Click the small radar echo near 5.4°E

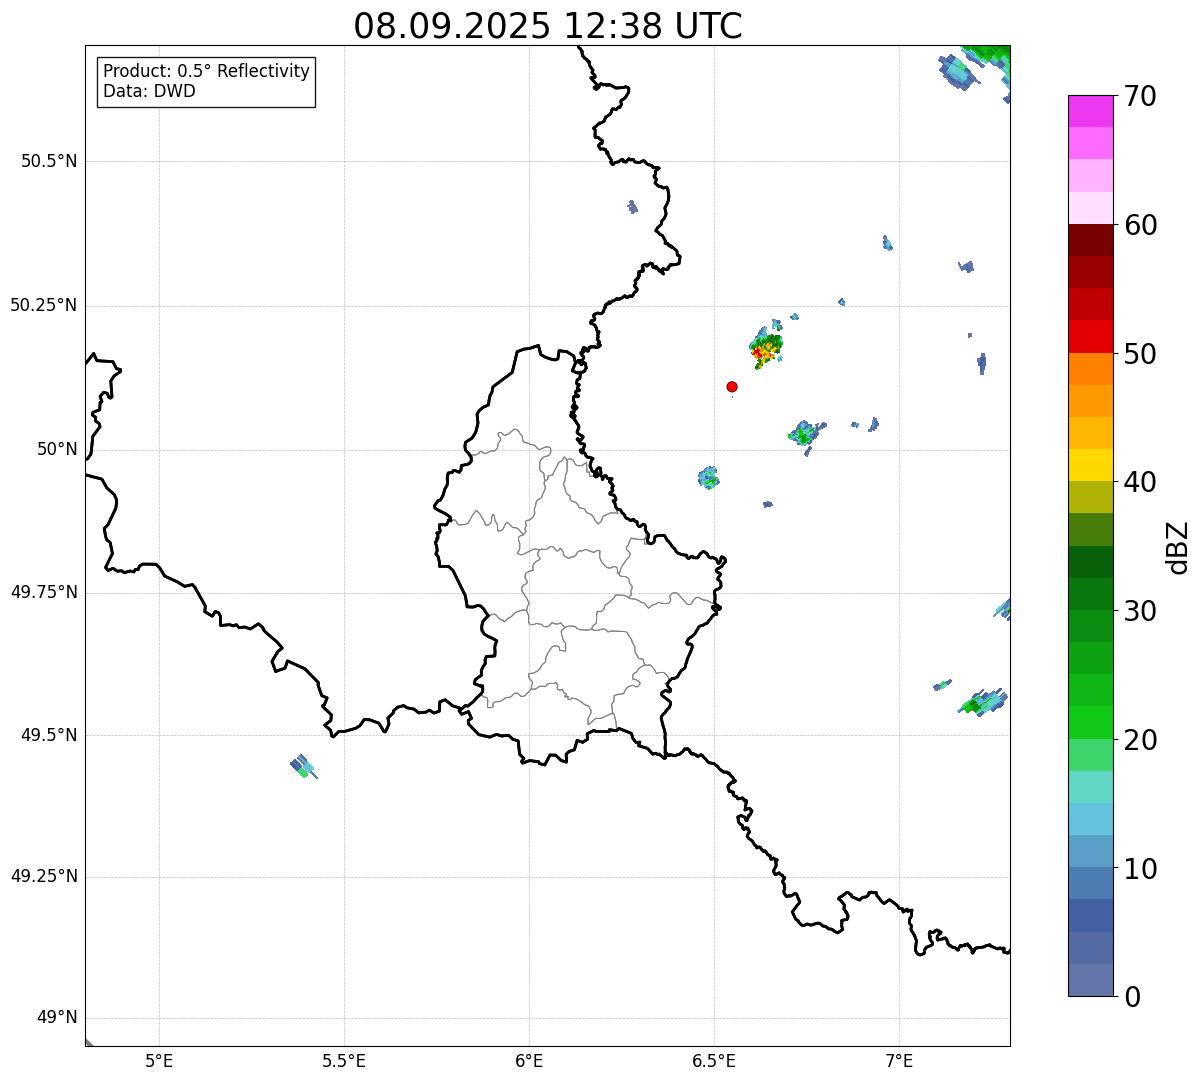(302, 767)
